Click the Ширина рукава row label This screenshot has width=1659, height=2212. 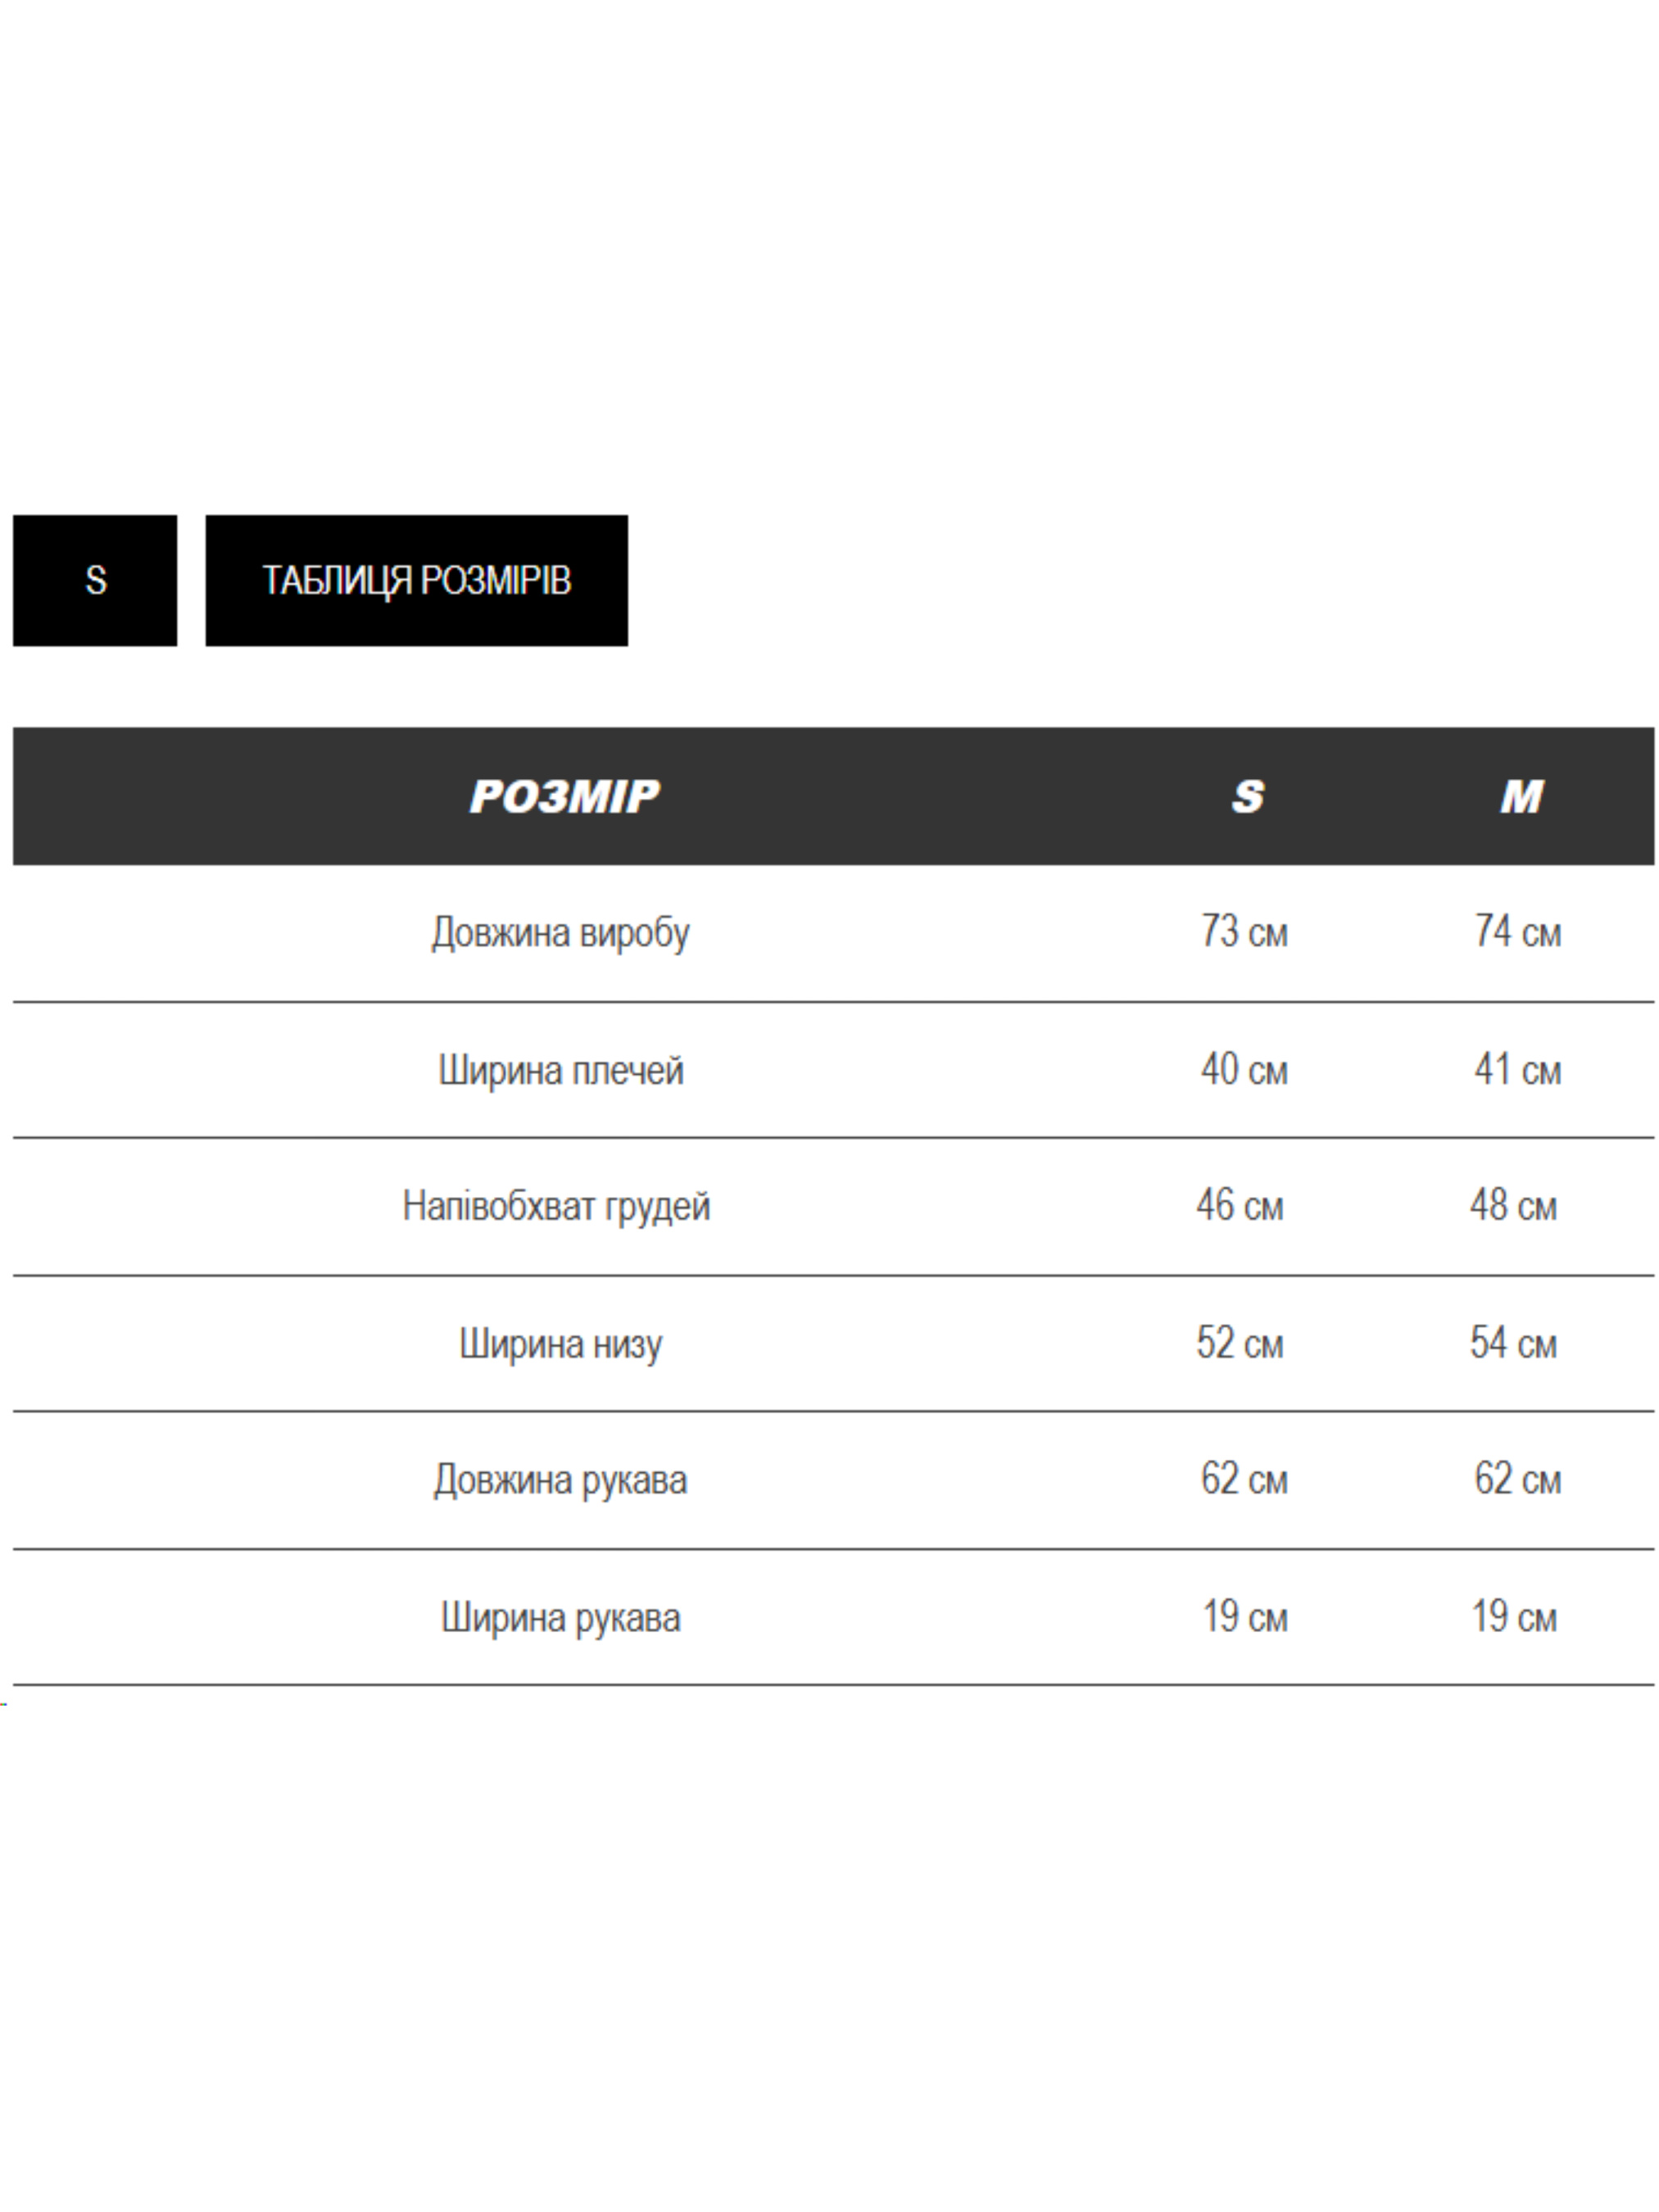click(x=560, y=1617)
